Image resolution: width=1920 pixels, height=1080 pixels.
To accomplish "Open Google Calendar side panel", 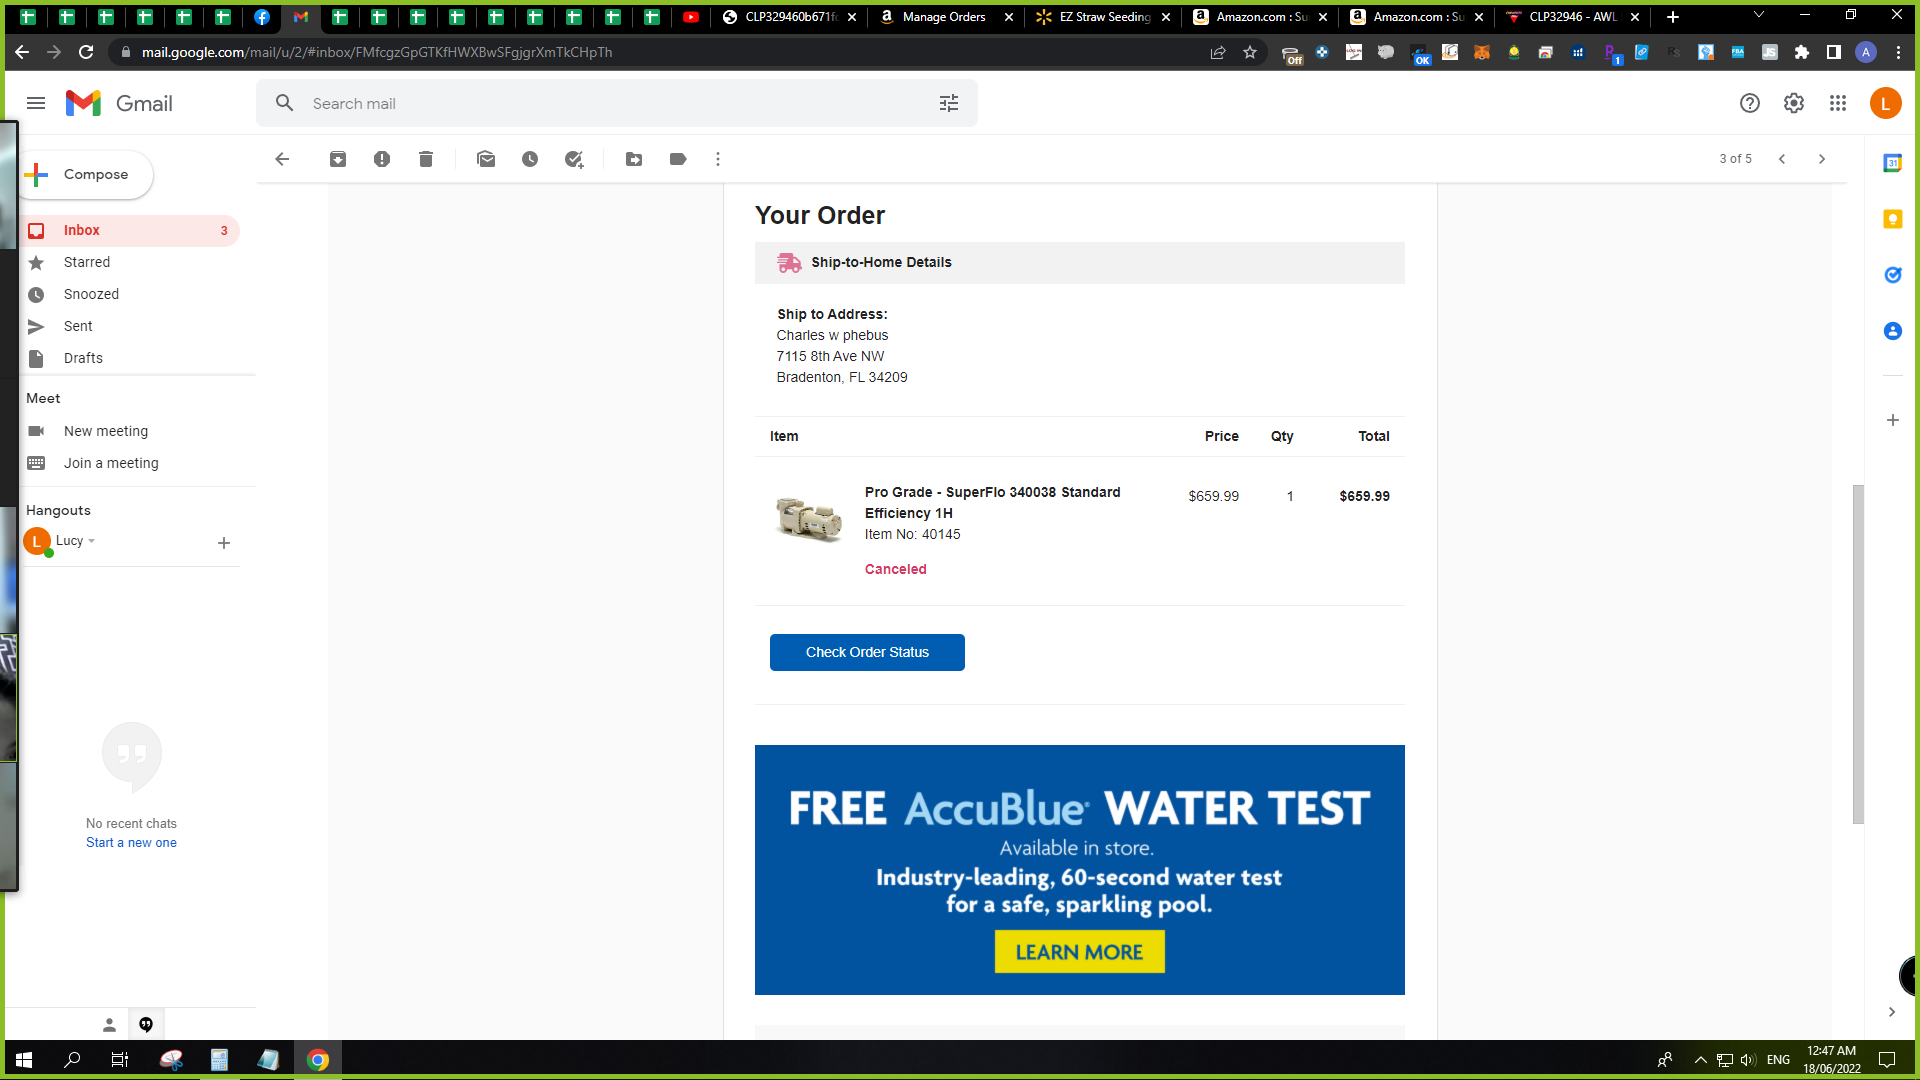I will [x=1893, y=163].
